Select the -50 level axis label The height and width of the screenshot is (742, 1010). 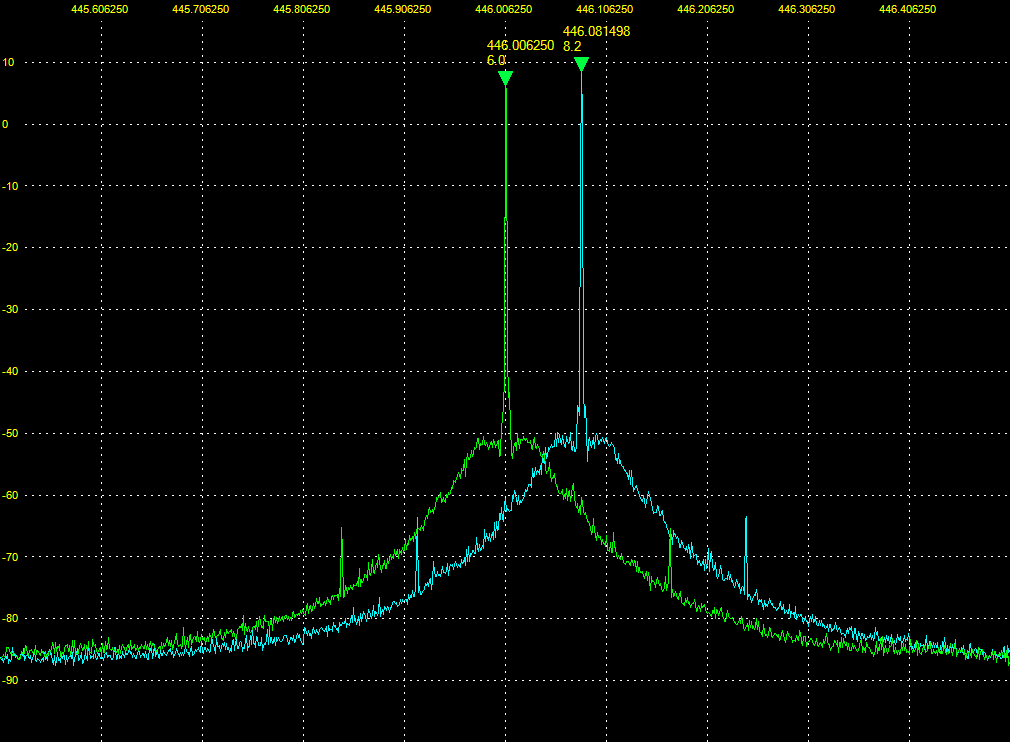pyautogui.click(x=10, y=433)
